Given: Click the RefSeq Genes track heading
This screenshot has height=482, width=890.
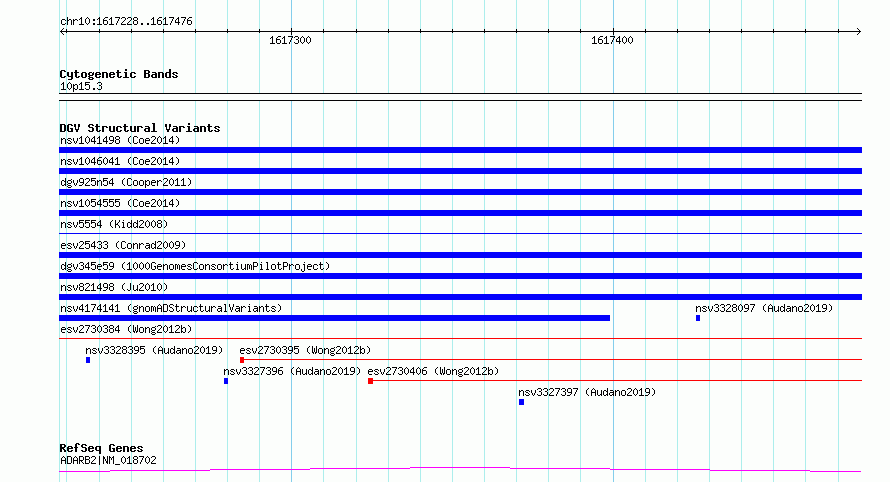Looking at the screenshot, I should (x=101, y=448).
